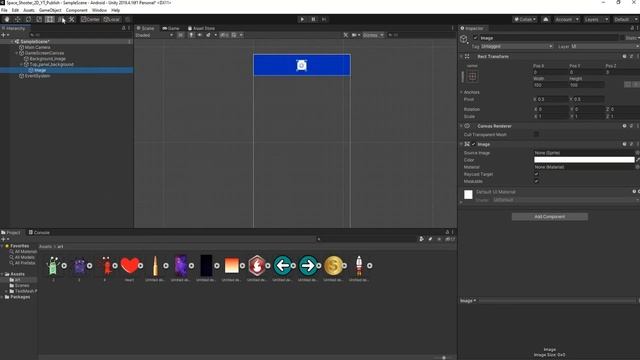
Task: Select the Move tool in toolbar
Action: pos(18,19)
